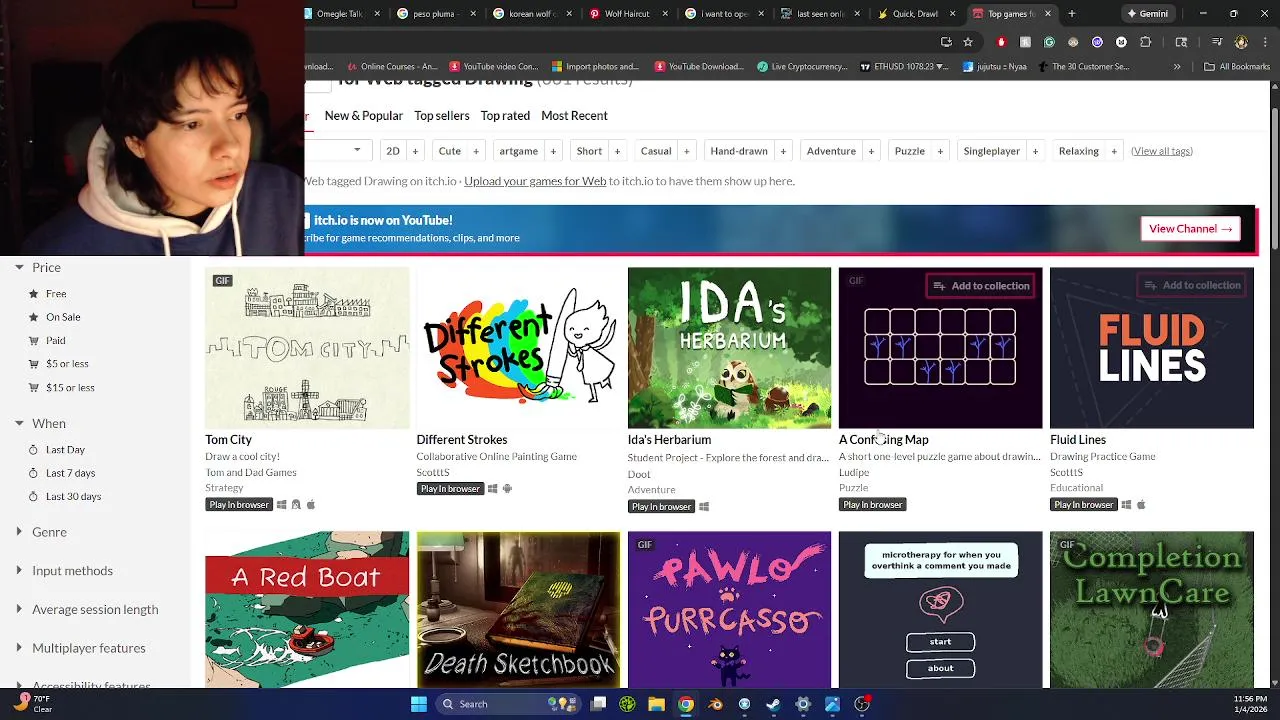This screenshot has height=720, width=1280.
Task: Click Linux icon under Tom City
Action: (296, 505)
